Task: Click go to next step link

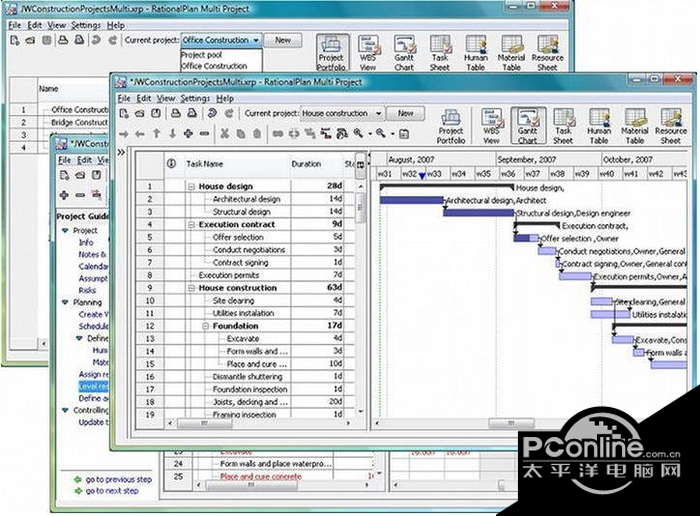Action: coord(112,491)
